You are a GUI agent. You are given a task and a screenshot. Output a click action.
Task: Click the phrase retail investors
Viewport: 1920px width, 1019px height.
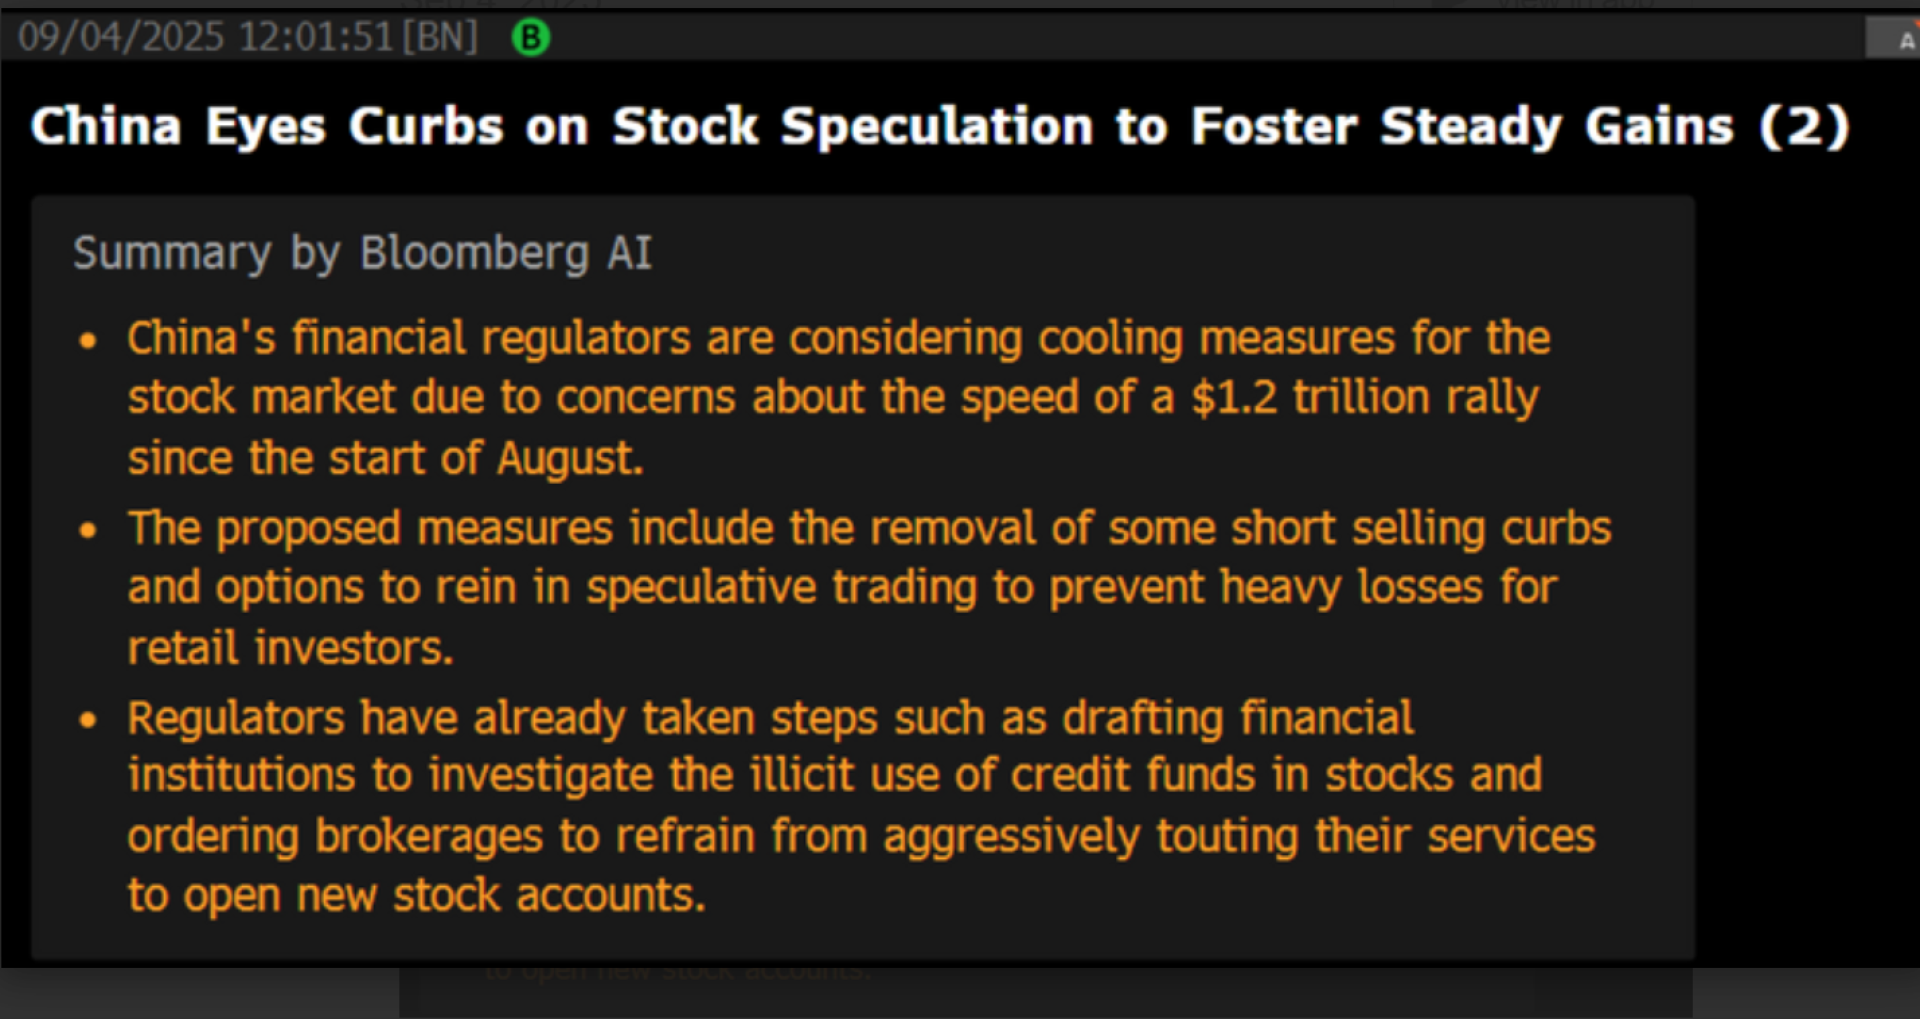[x=290, y=648]
